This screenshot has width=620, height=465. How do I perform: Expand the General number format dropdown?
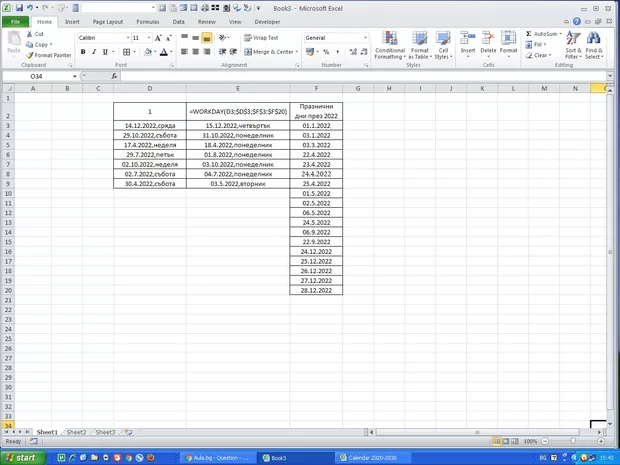coord(365,38)
